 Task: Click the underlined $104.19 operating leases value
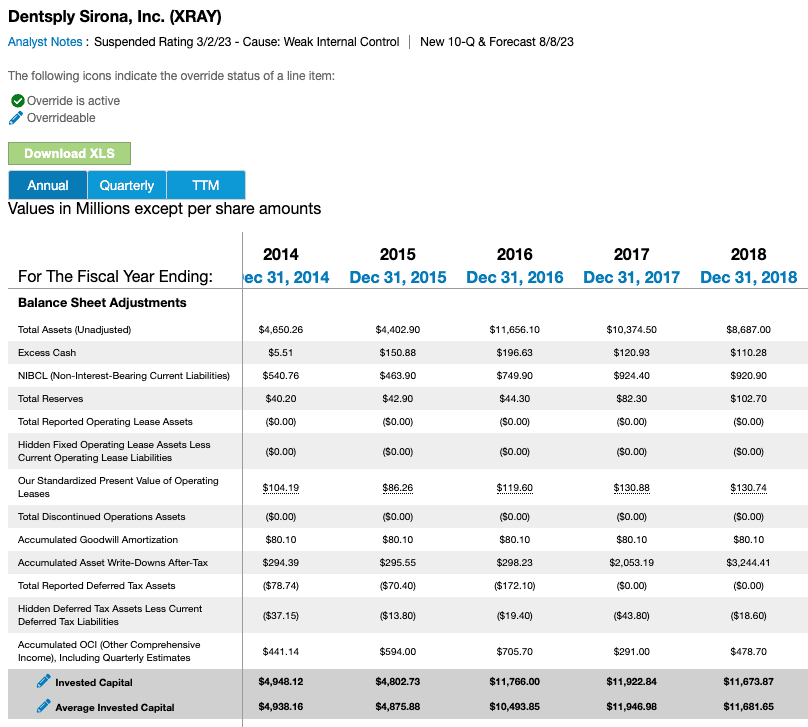click(x=281, y=487)
